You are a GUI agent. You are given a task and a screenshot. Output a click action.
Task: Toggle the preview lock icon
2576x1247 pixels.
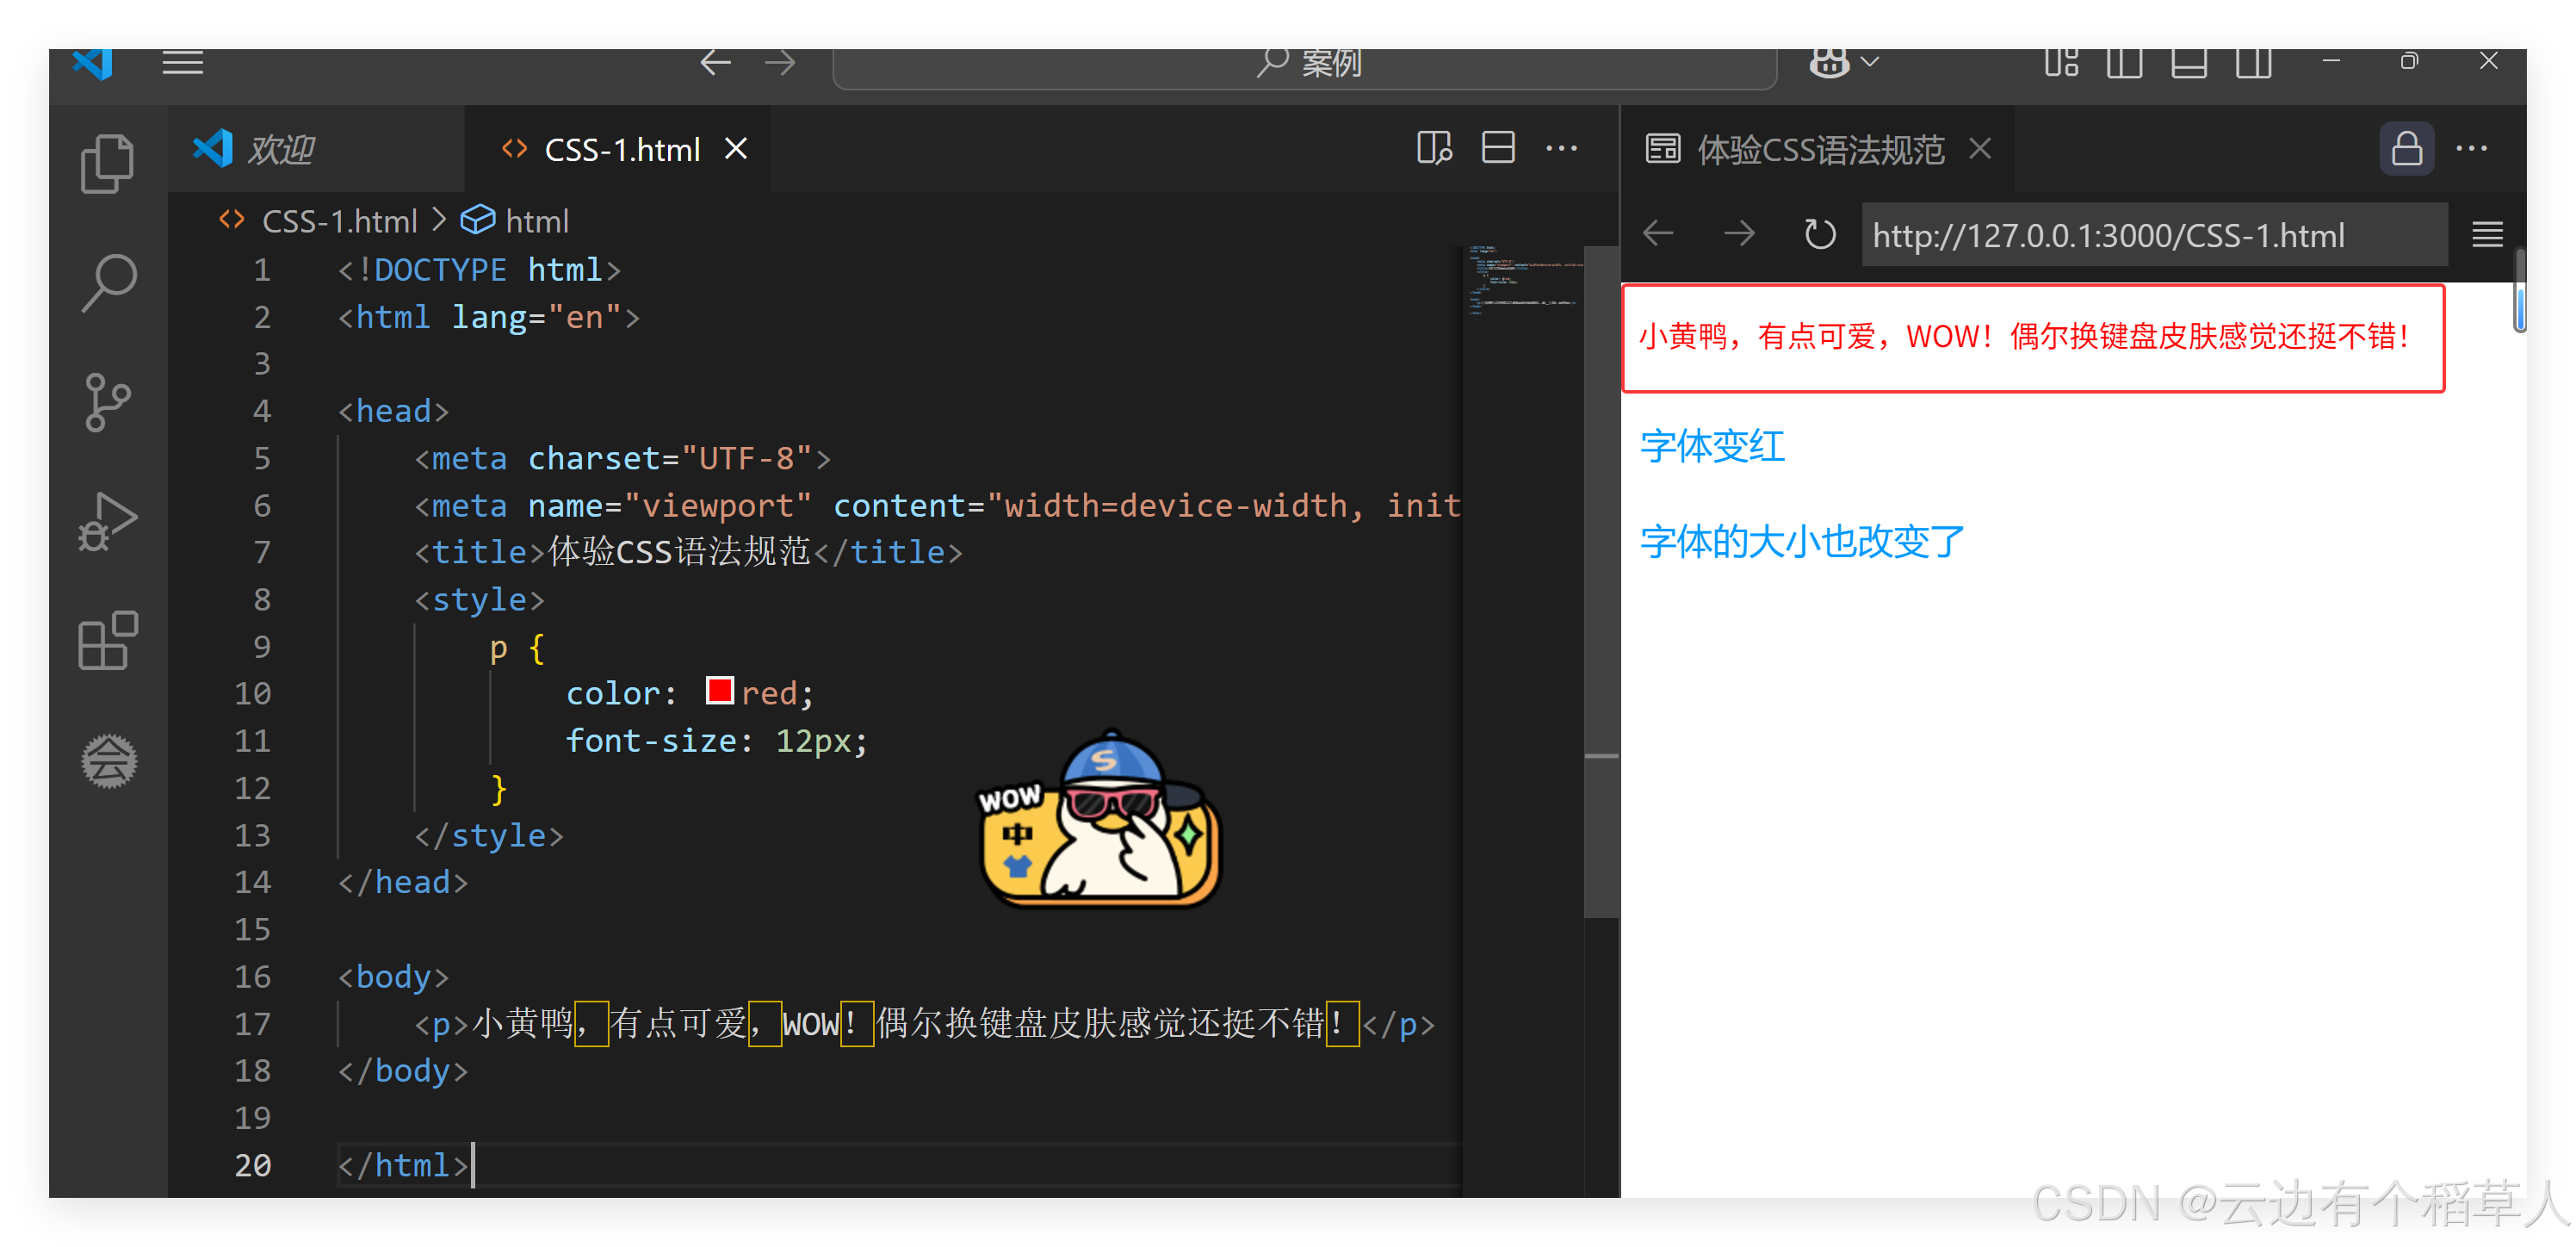pos(2406,149)
